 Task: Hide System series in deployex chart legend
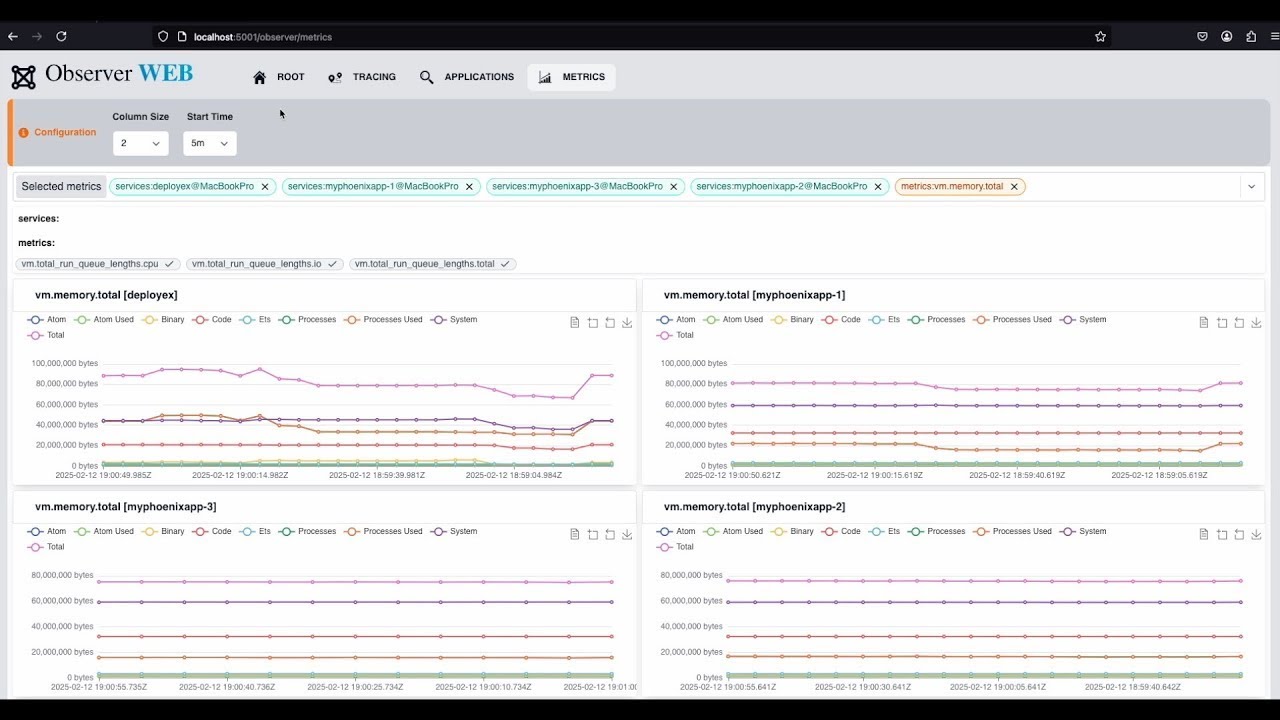454,320
